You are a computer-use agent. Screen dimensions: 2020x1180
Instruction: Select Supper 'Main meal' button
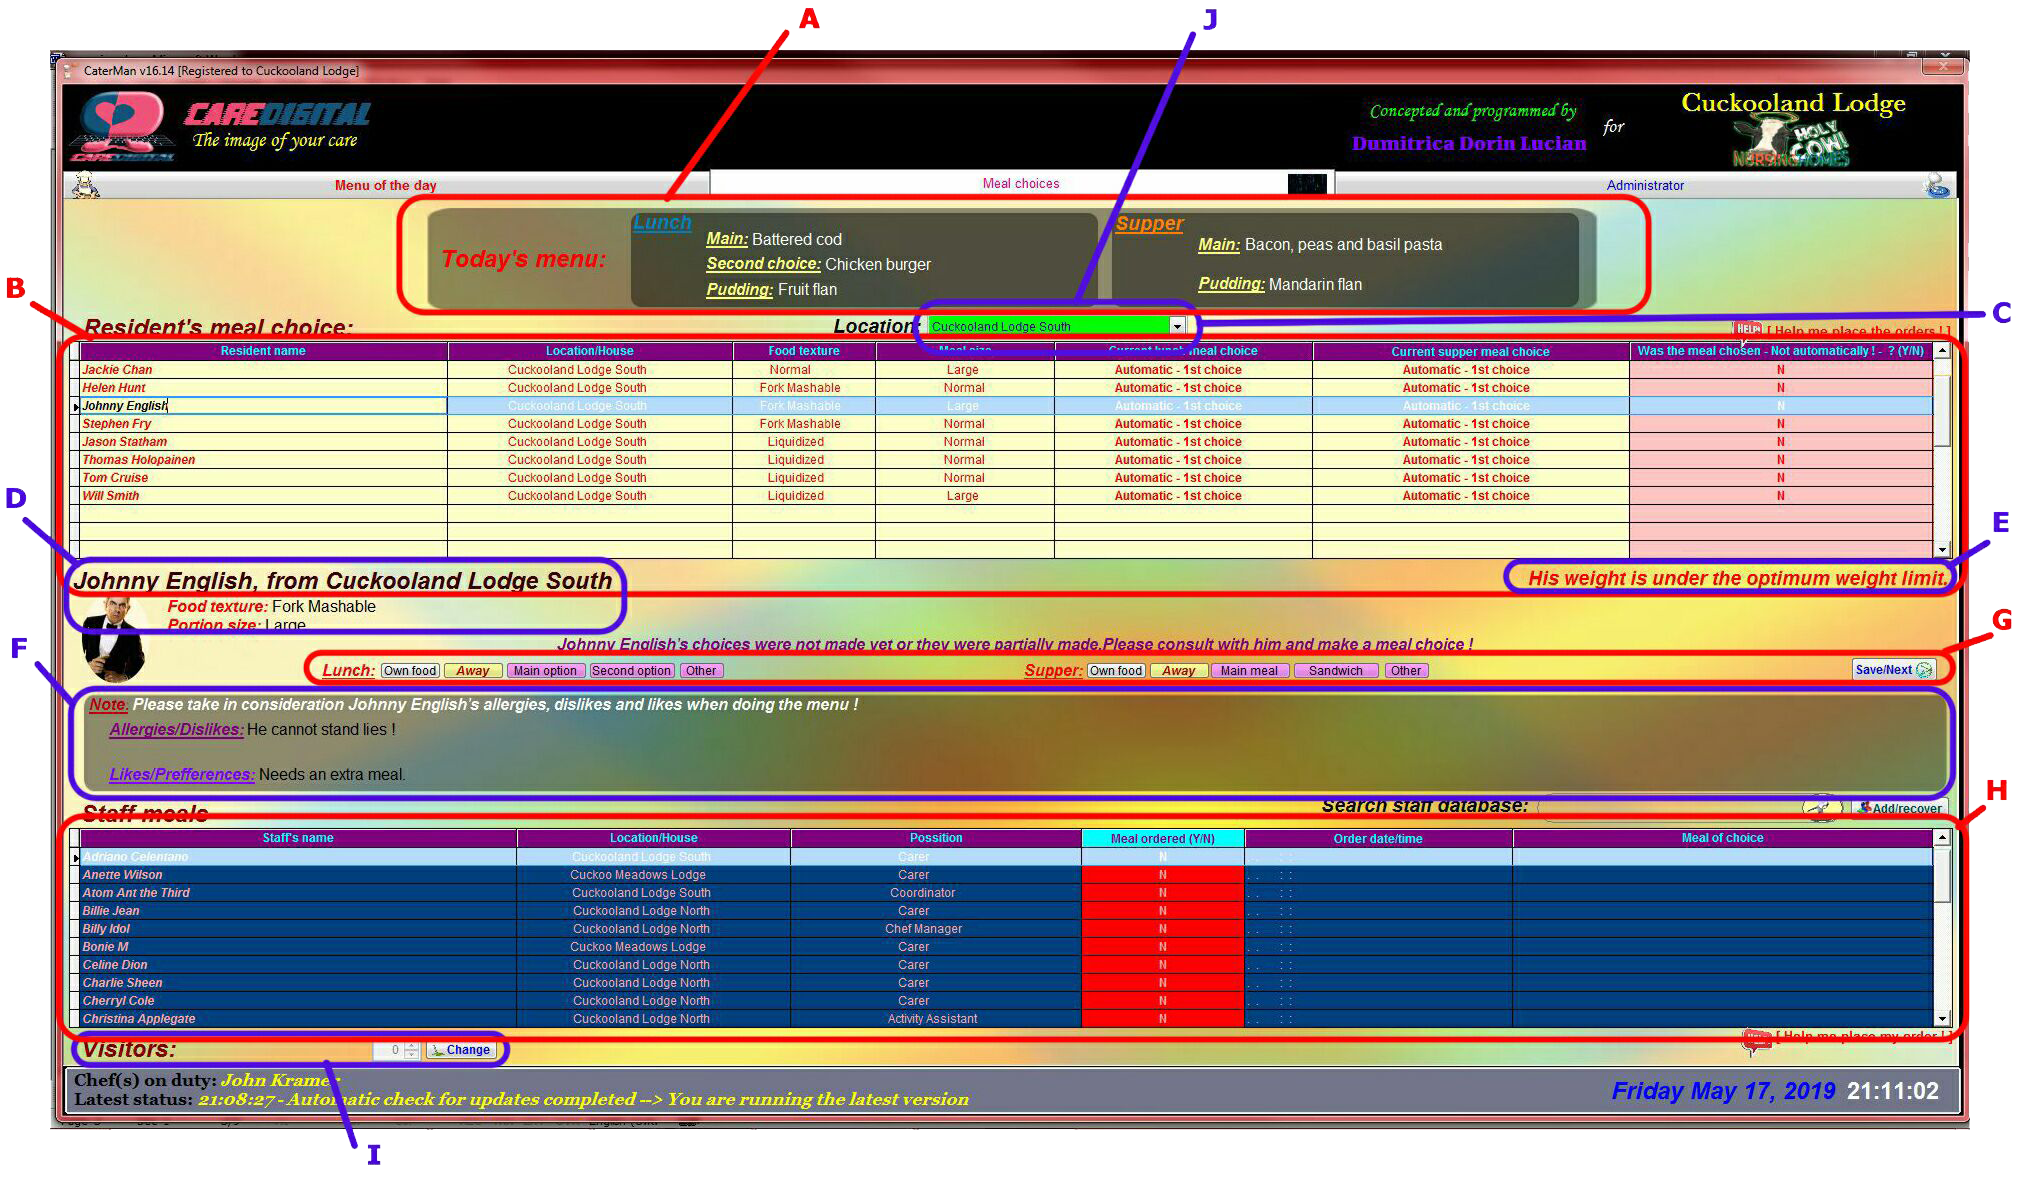coord(1248,671)
